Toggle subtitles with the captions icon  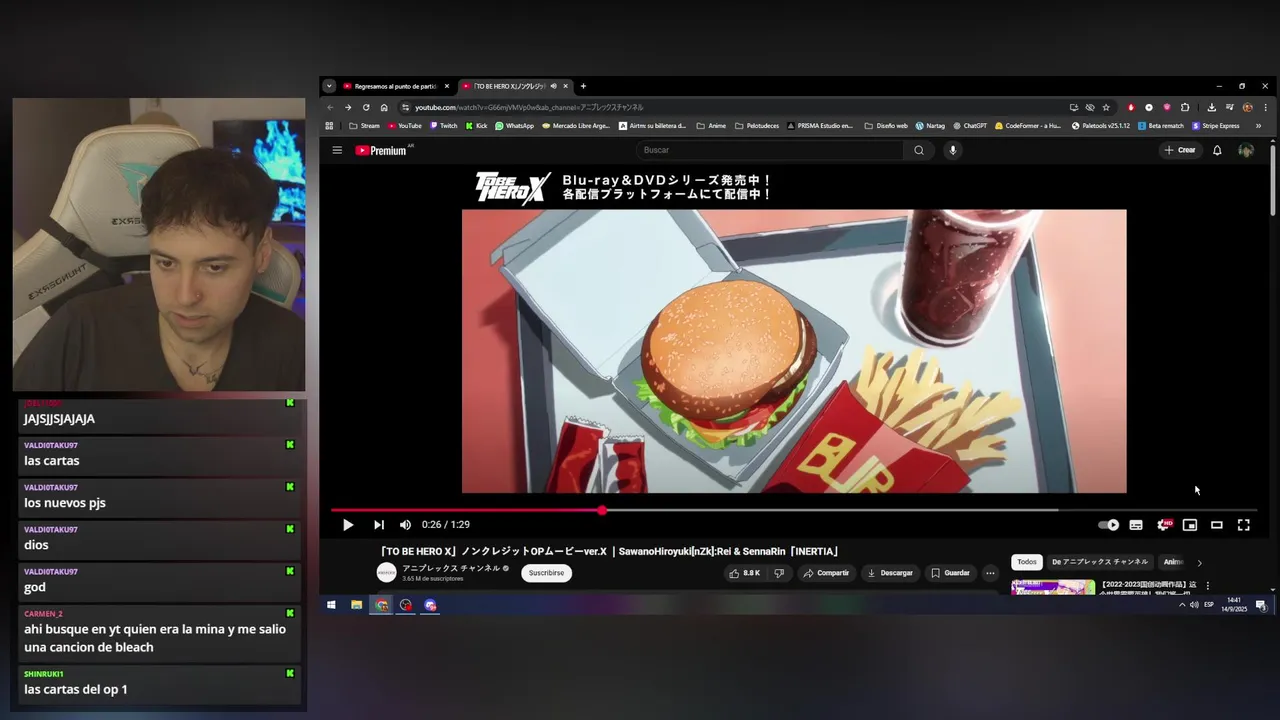pos(1136,525)
